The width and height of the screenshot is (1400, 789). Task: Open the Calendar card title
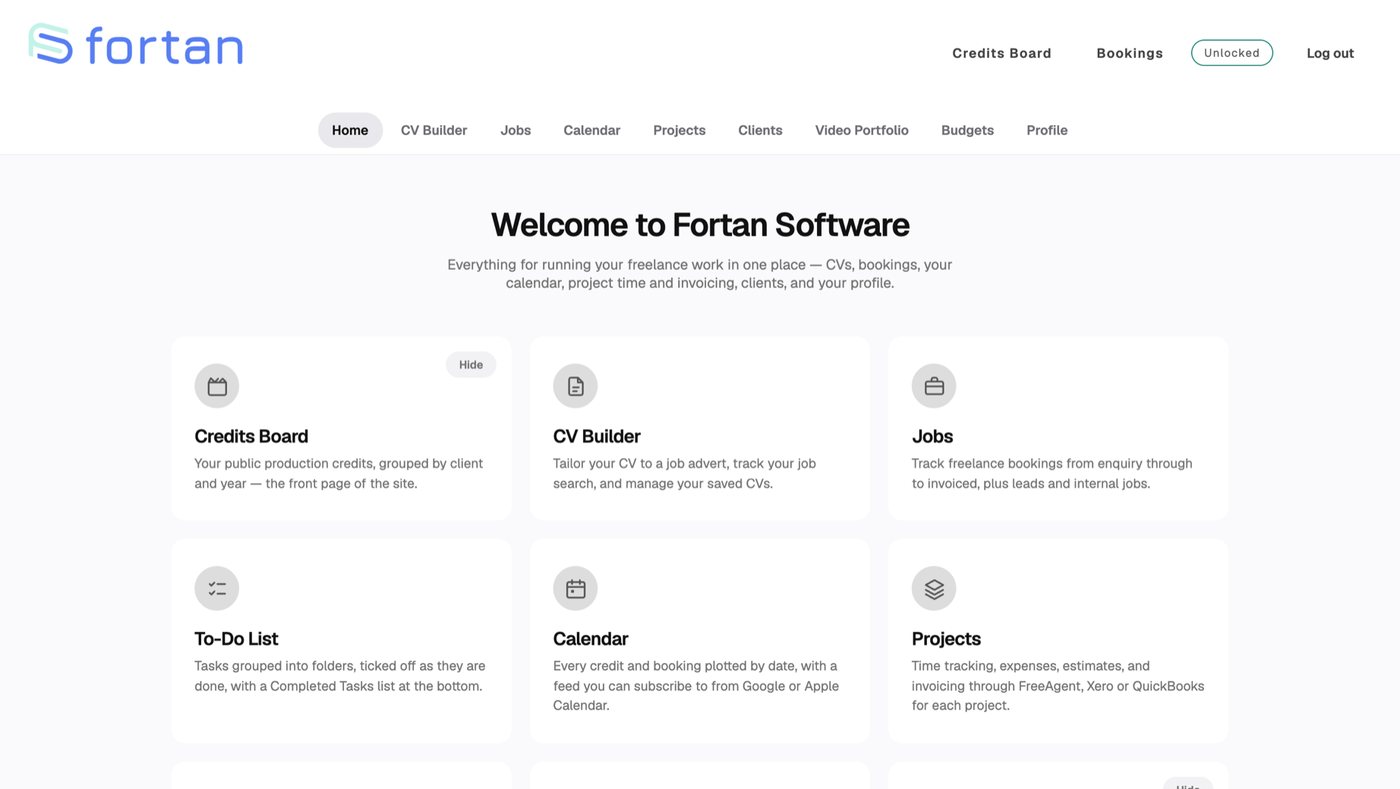tap(590, 638)
